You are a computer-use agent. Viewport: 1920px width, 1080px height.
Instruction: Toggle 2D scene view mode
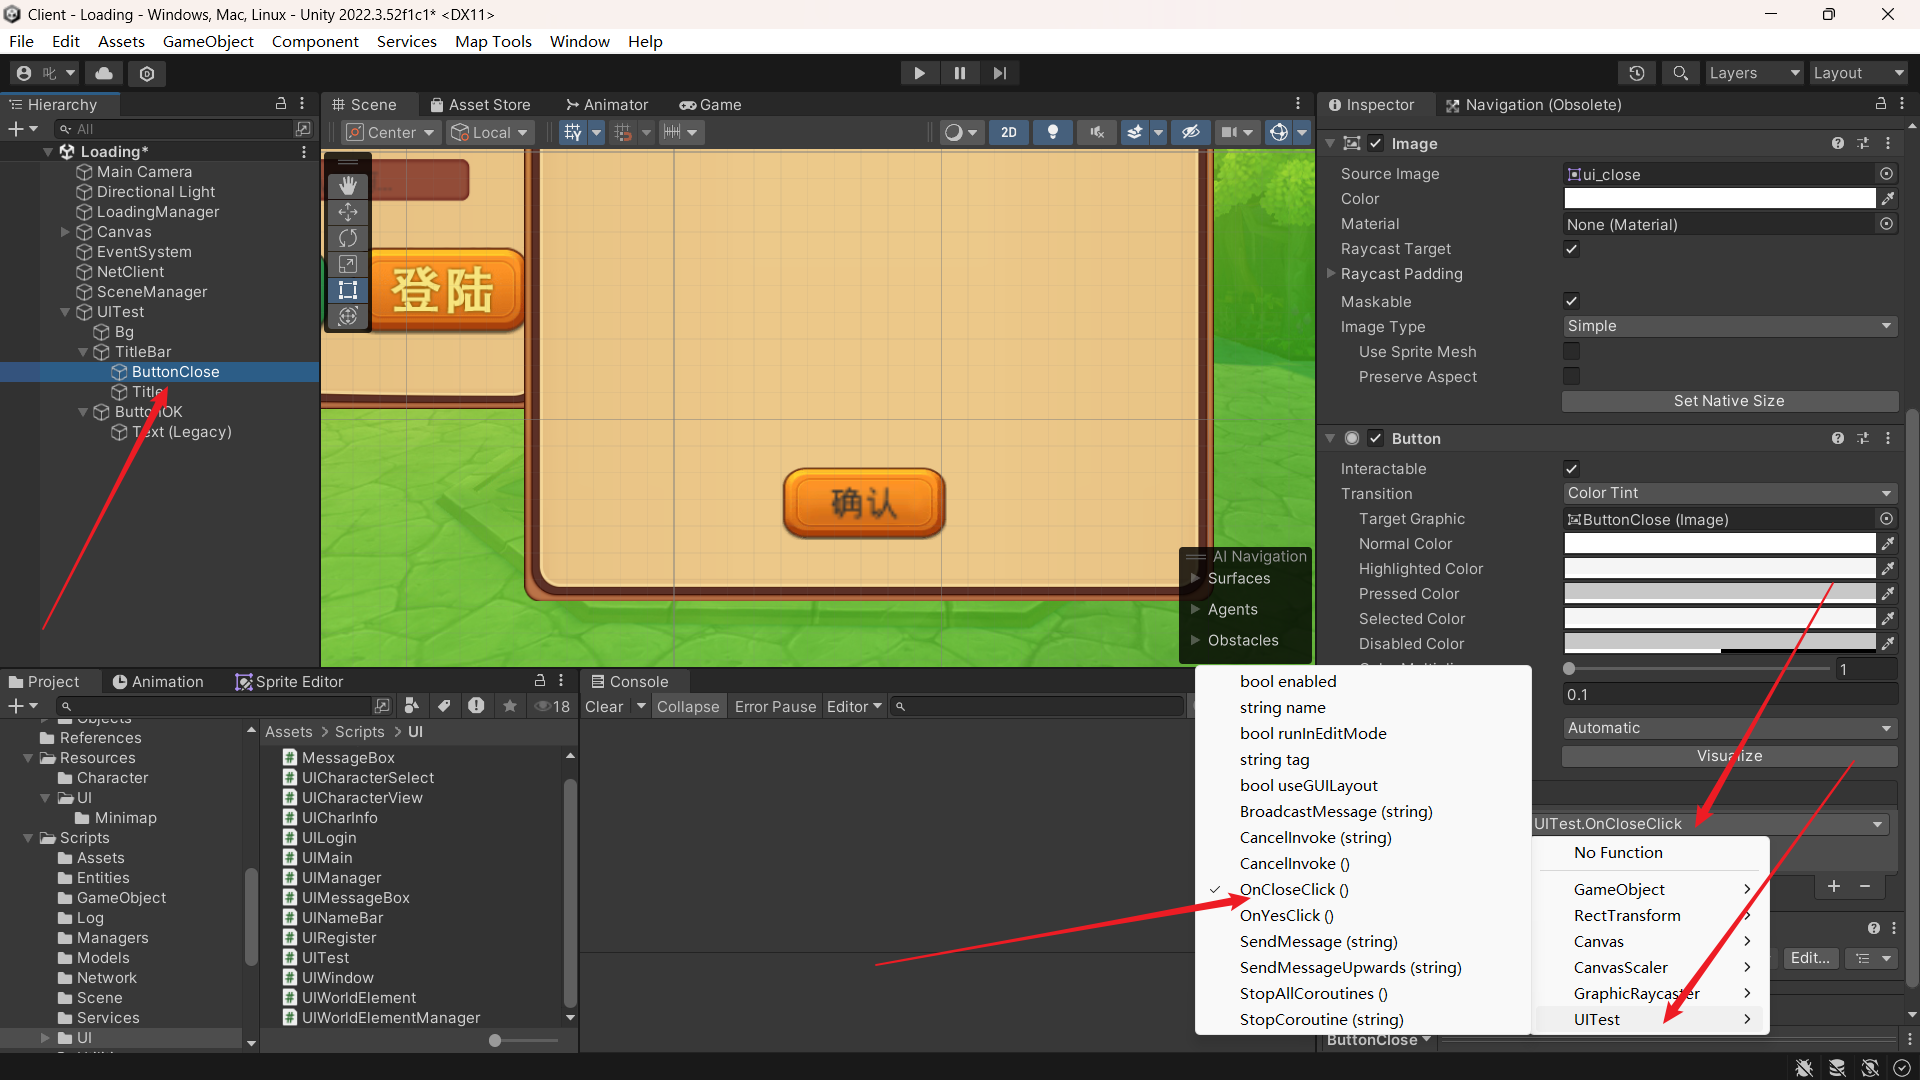click(x=1008, y=132)
